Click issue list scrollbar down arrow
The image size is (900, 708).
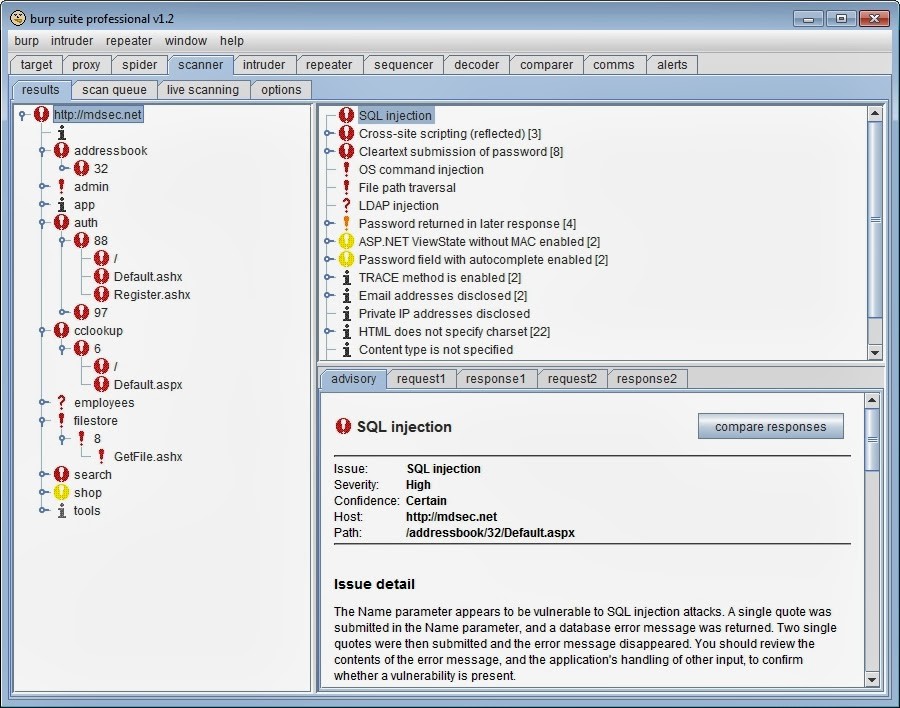[875, 352]
